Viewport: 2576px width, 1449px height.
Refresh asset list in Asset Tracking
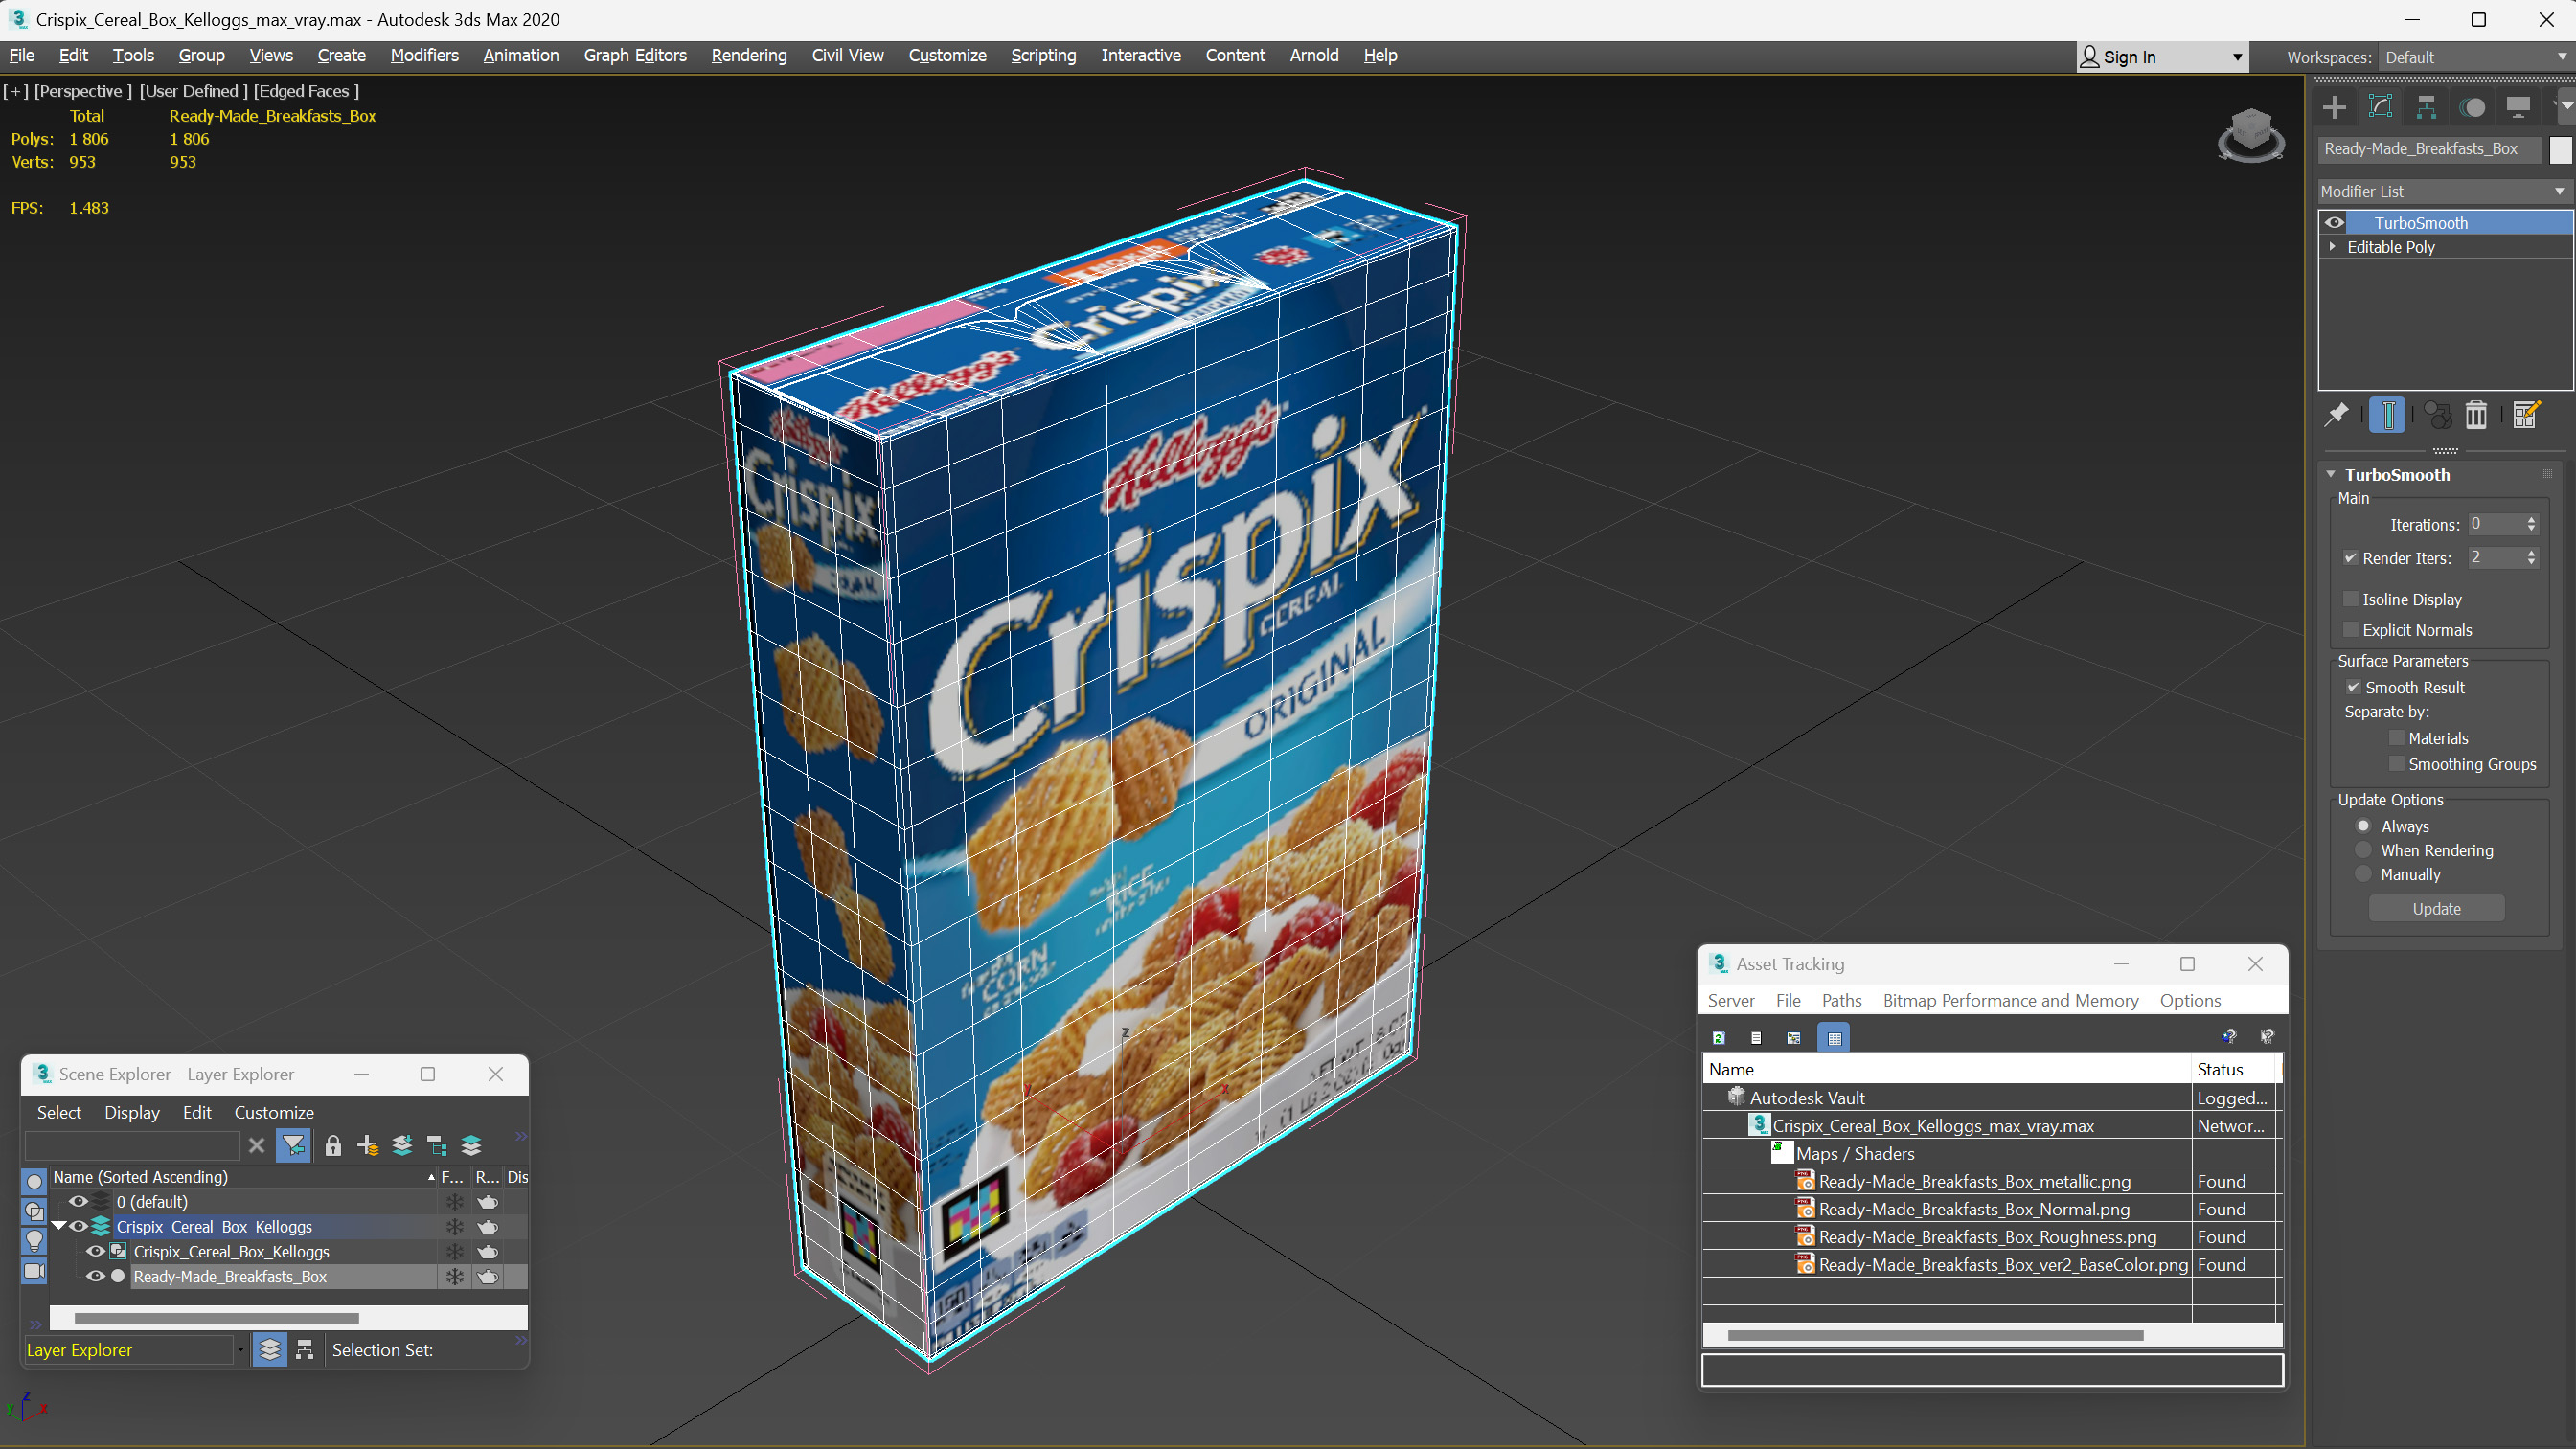tap(1718, 1038)
